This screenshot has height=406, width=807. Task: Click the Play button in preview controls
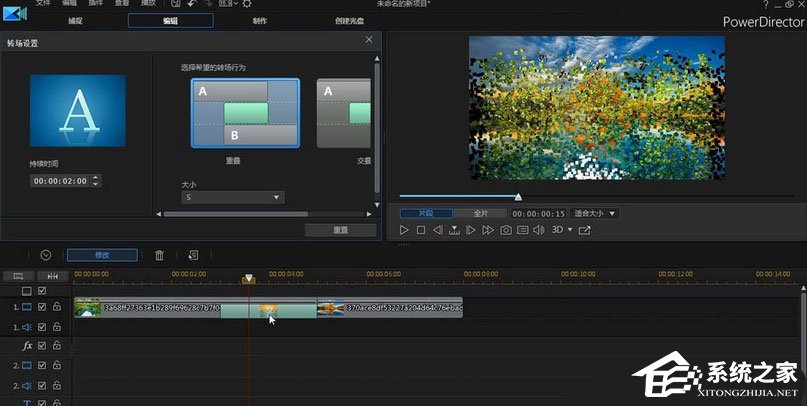pos(404,230)
